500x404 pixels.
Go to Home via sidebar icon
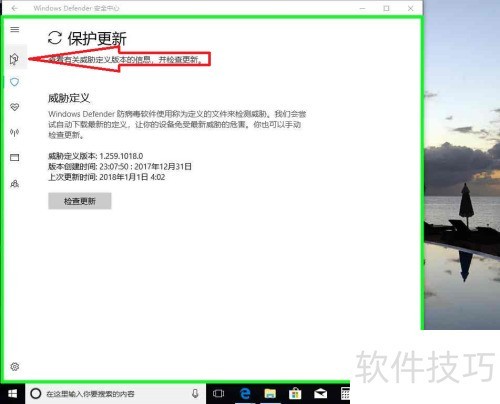[x=14, y=59]
